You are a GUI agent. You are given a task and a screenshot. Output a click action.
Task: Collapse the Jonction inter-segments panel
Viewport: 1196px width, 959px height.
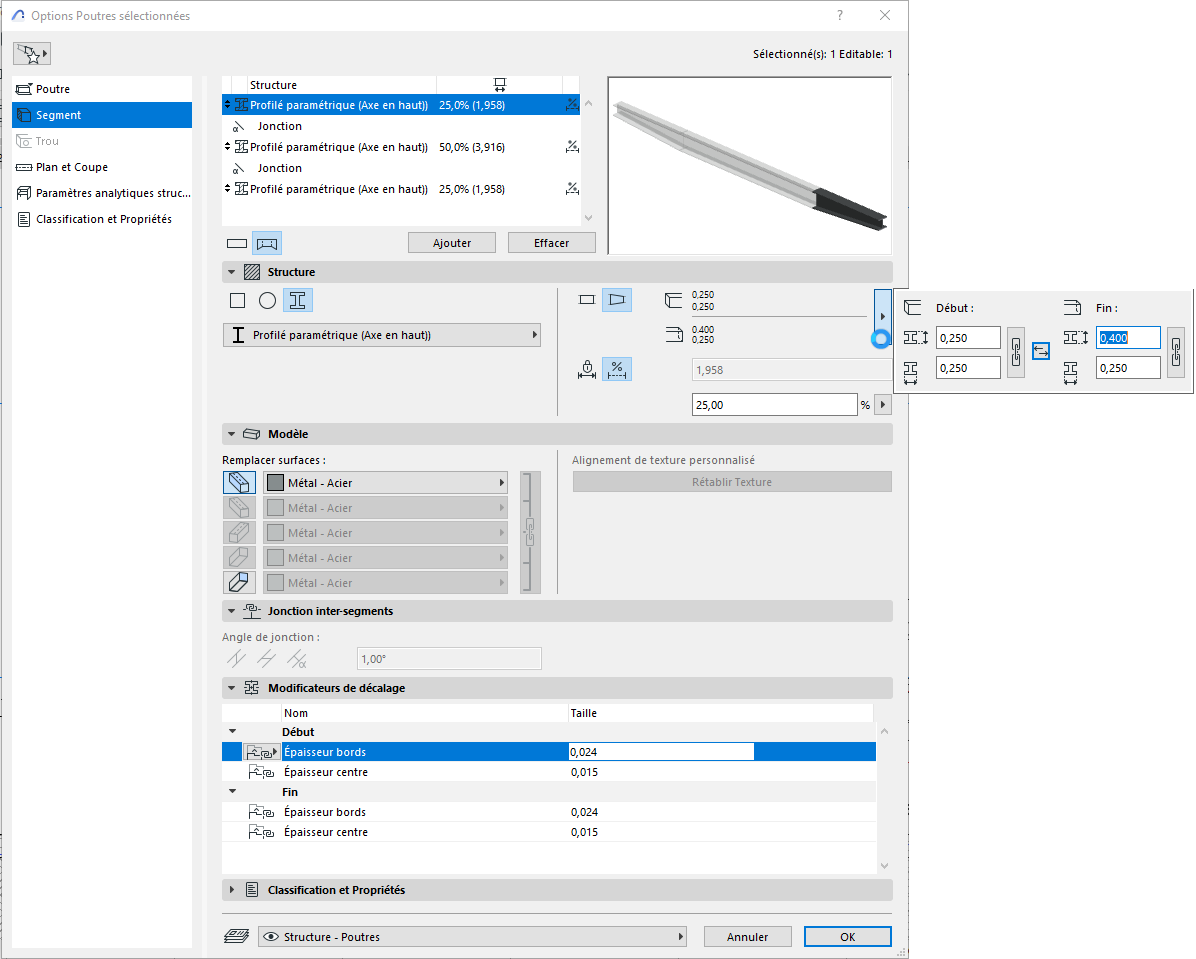coord(231,611)
